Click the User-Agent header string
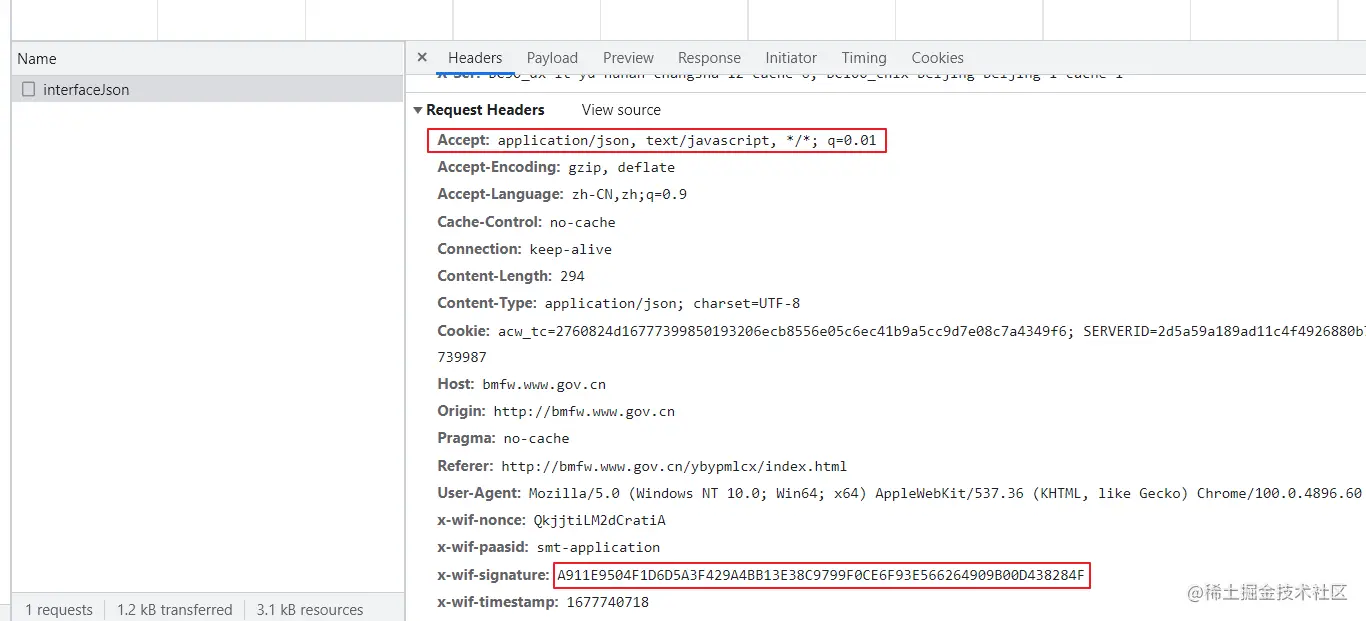 tap(946, 493)
